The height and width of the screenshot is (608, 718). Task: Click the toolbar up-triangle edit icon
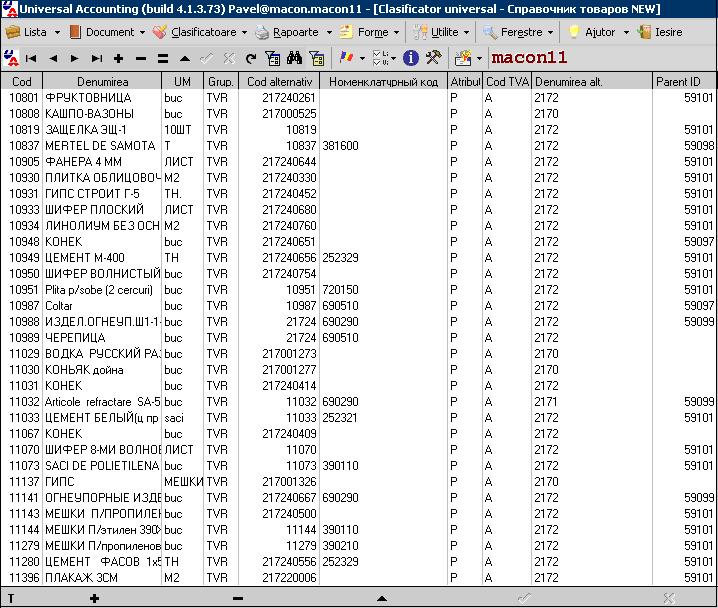[x=185, y=59]
